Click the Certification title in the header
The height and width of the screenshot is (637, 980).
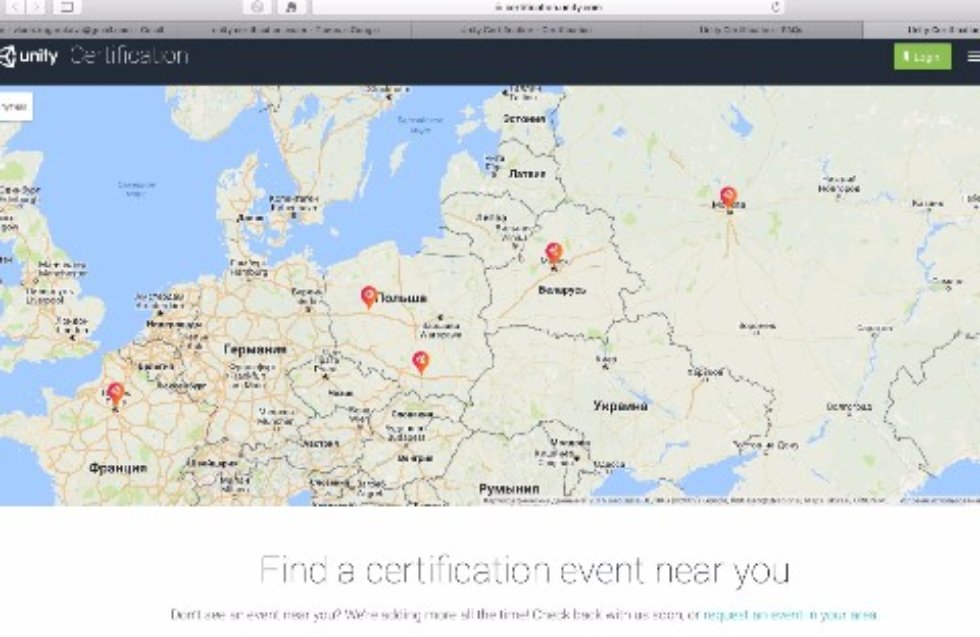[128, 56]
